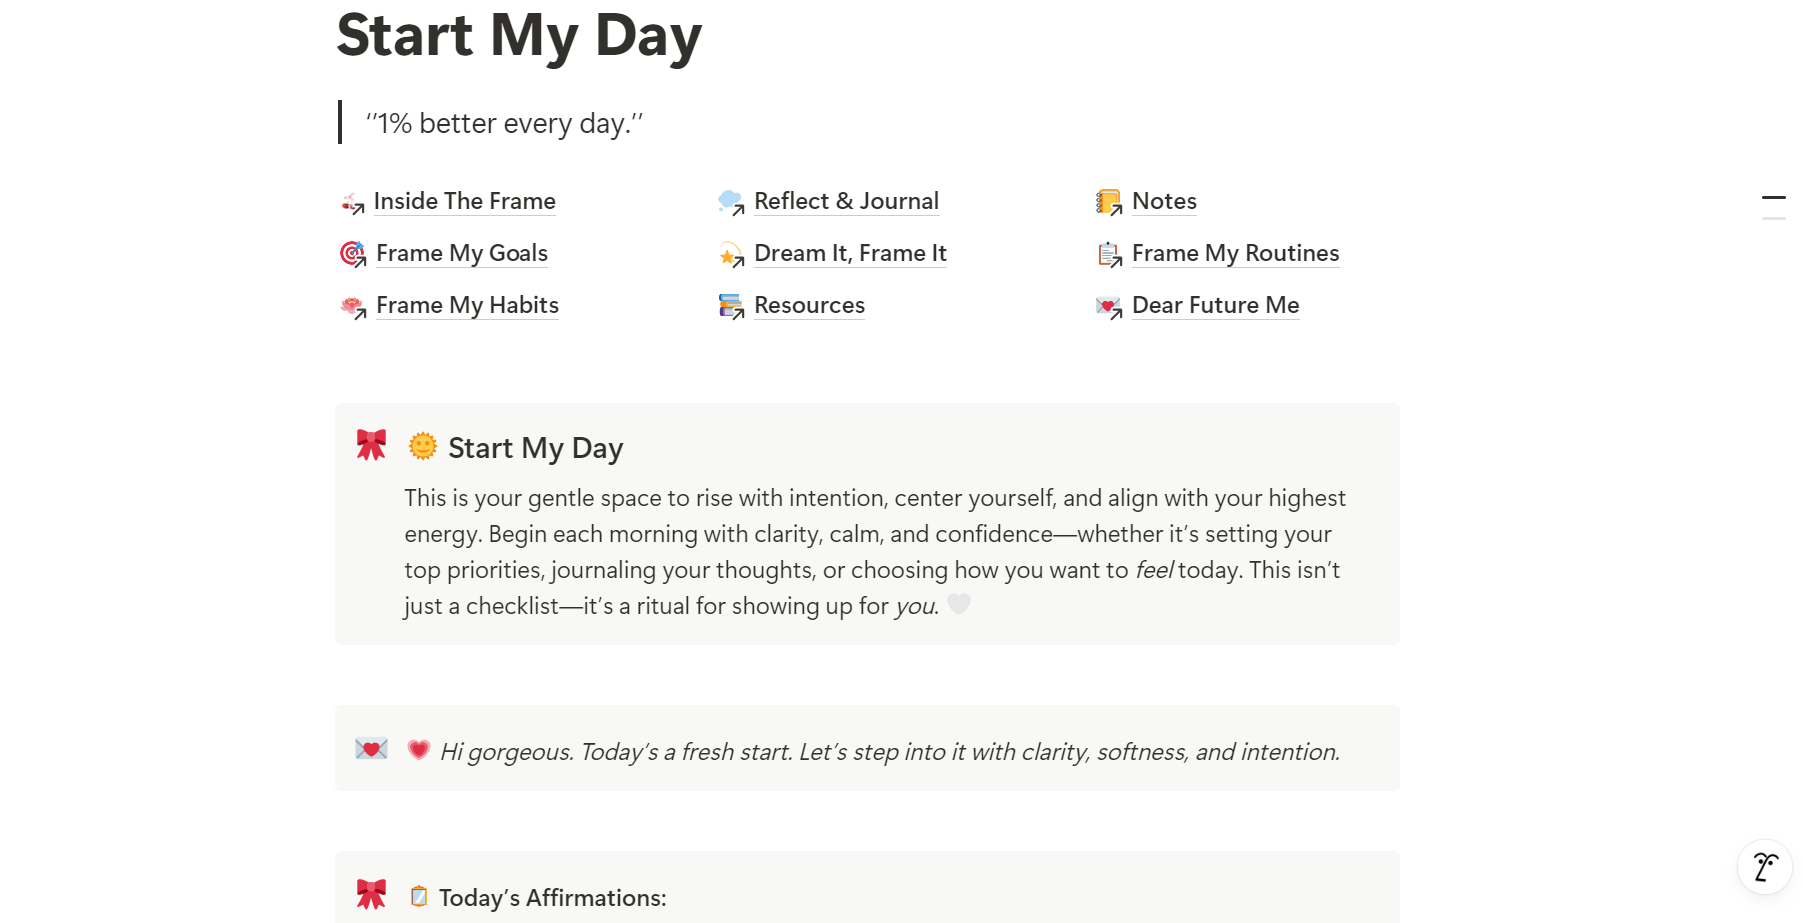Click the thought-cloud icon beside Reflect & Journal
Viewport: 1803px width, 923px height.
[731, 203]
